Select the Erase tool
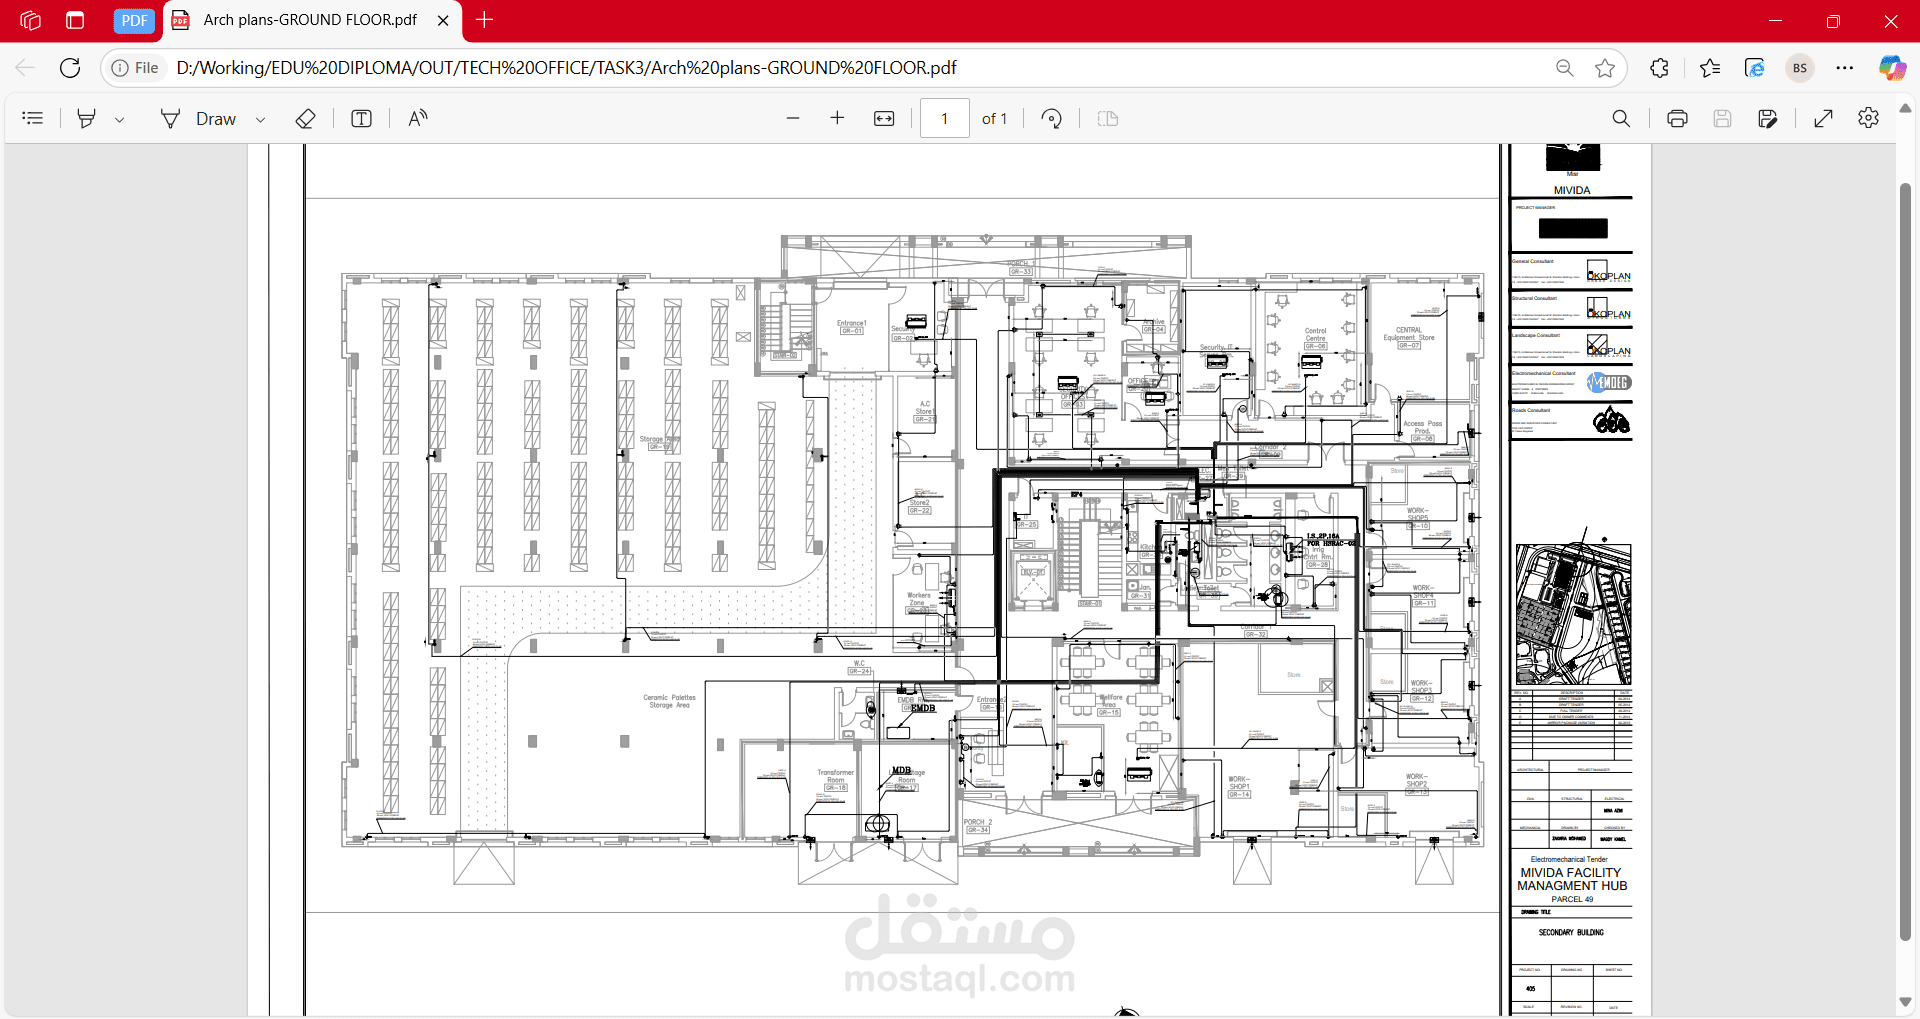This screenshot has width=1920, height=1019. click(x=306, y=118)
